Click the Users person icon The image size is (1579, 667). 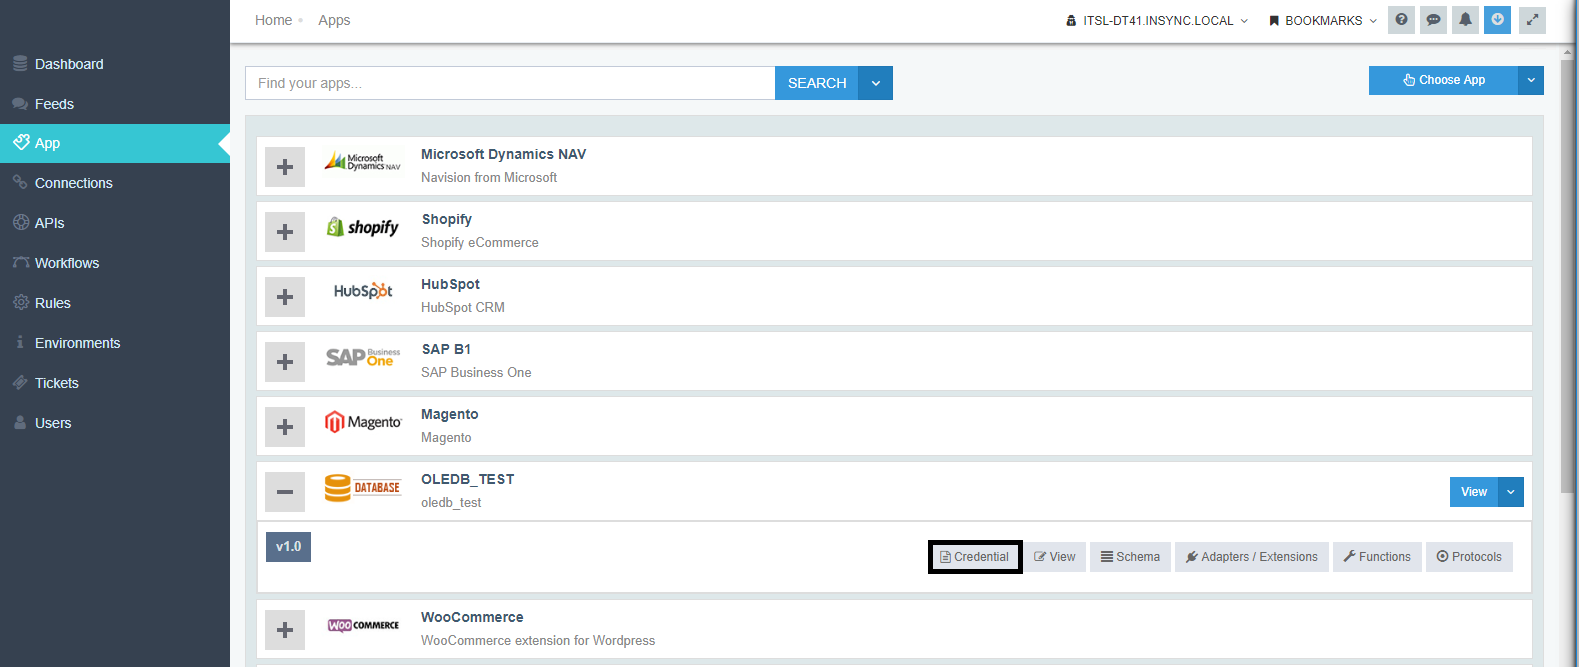(20, 422)
